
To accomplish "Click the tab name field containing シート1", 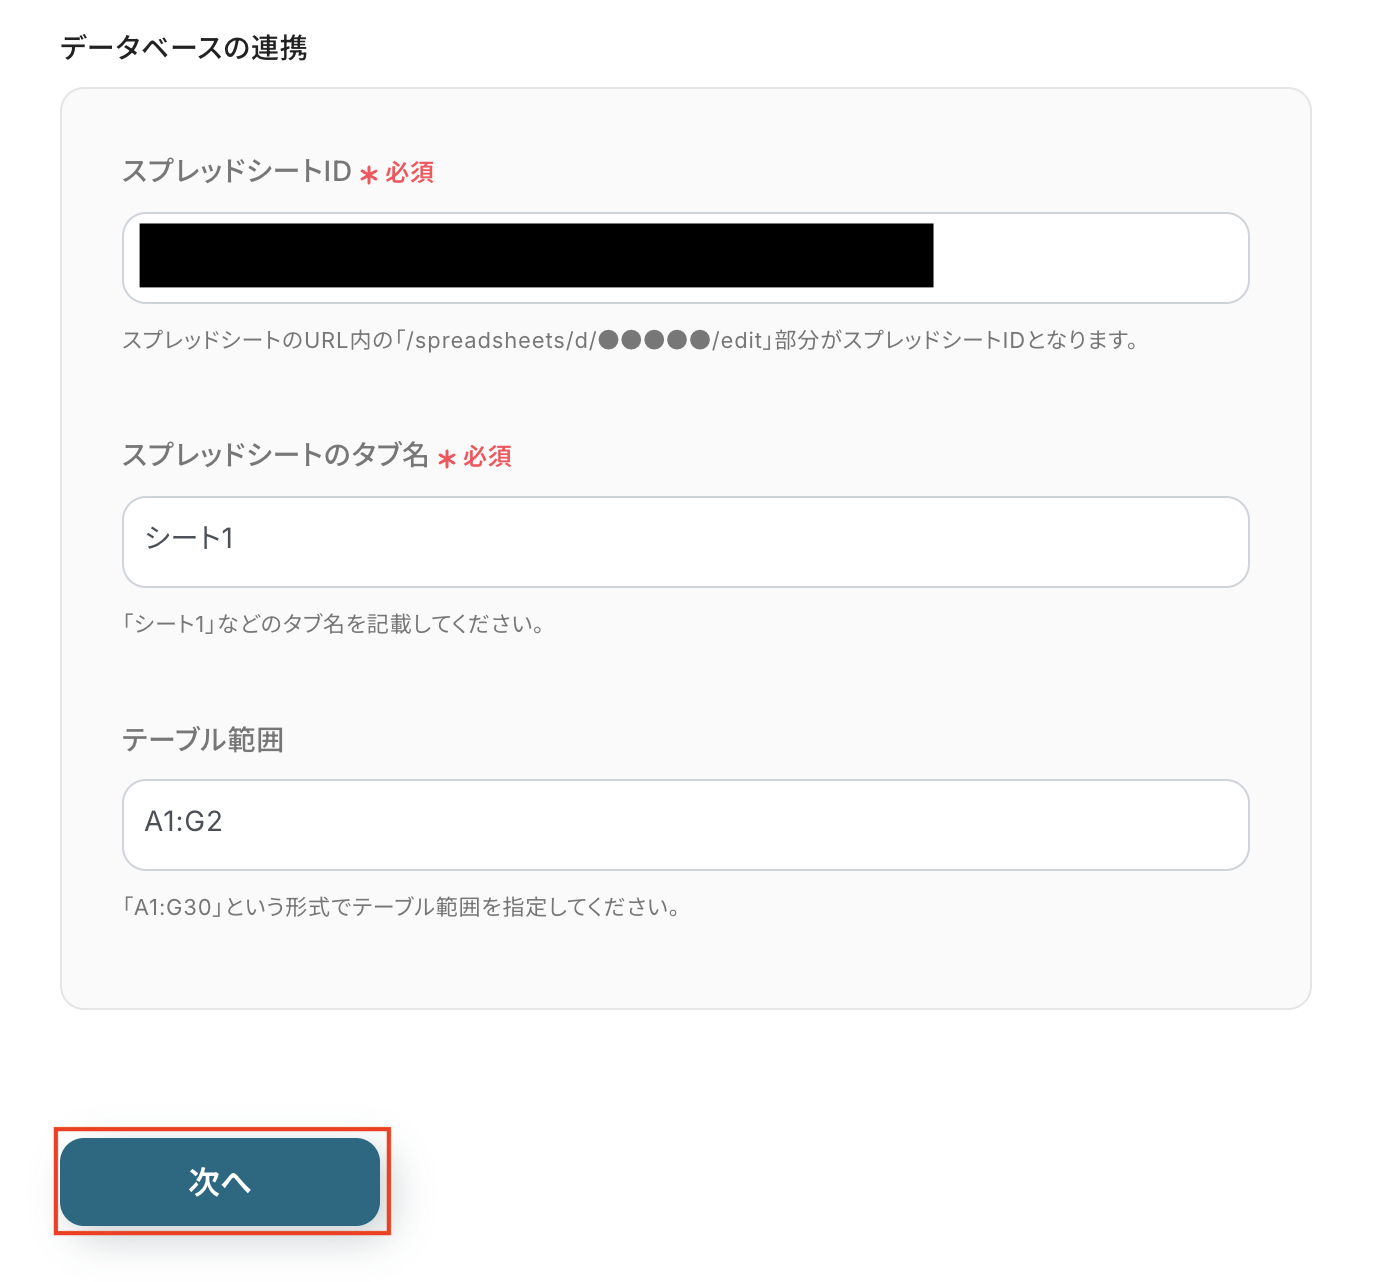I will 685,541.
